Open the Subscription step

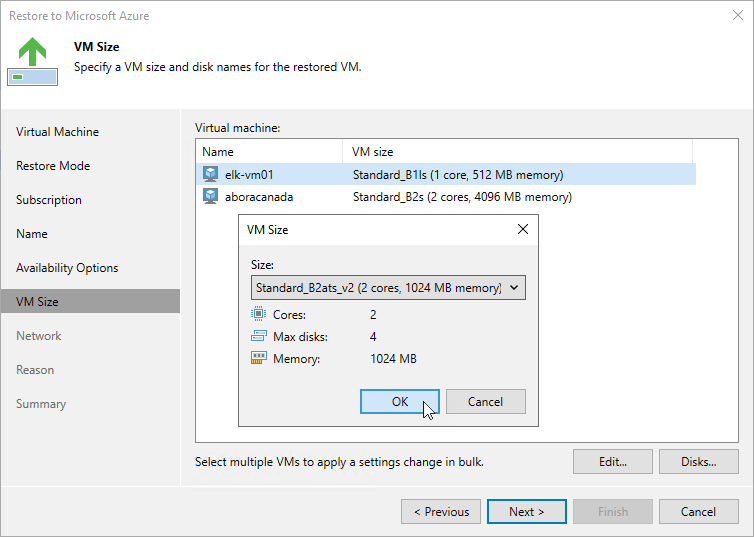click(49, 200)
